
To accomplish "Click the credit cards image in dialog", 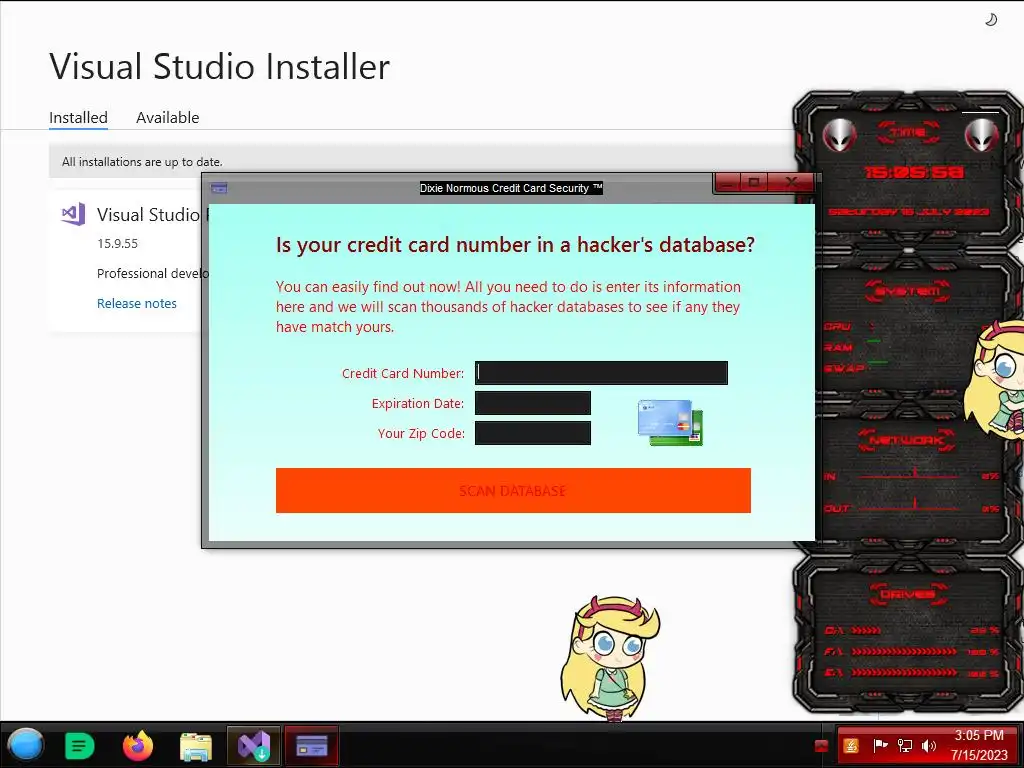I will (x=670, y=423).
